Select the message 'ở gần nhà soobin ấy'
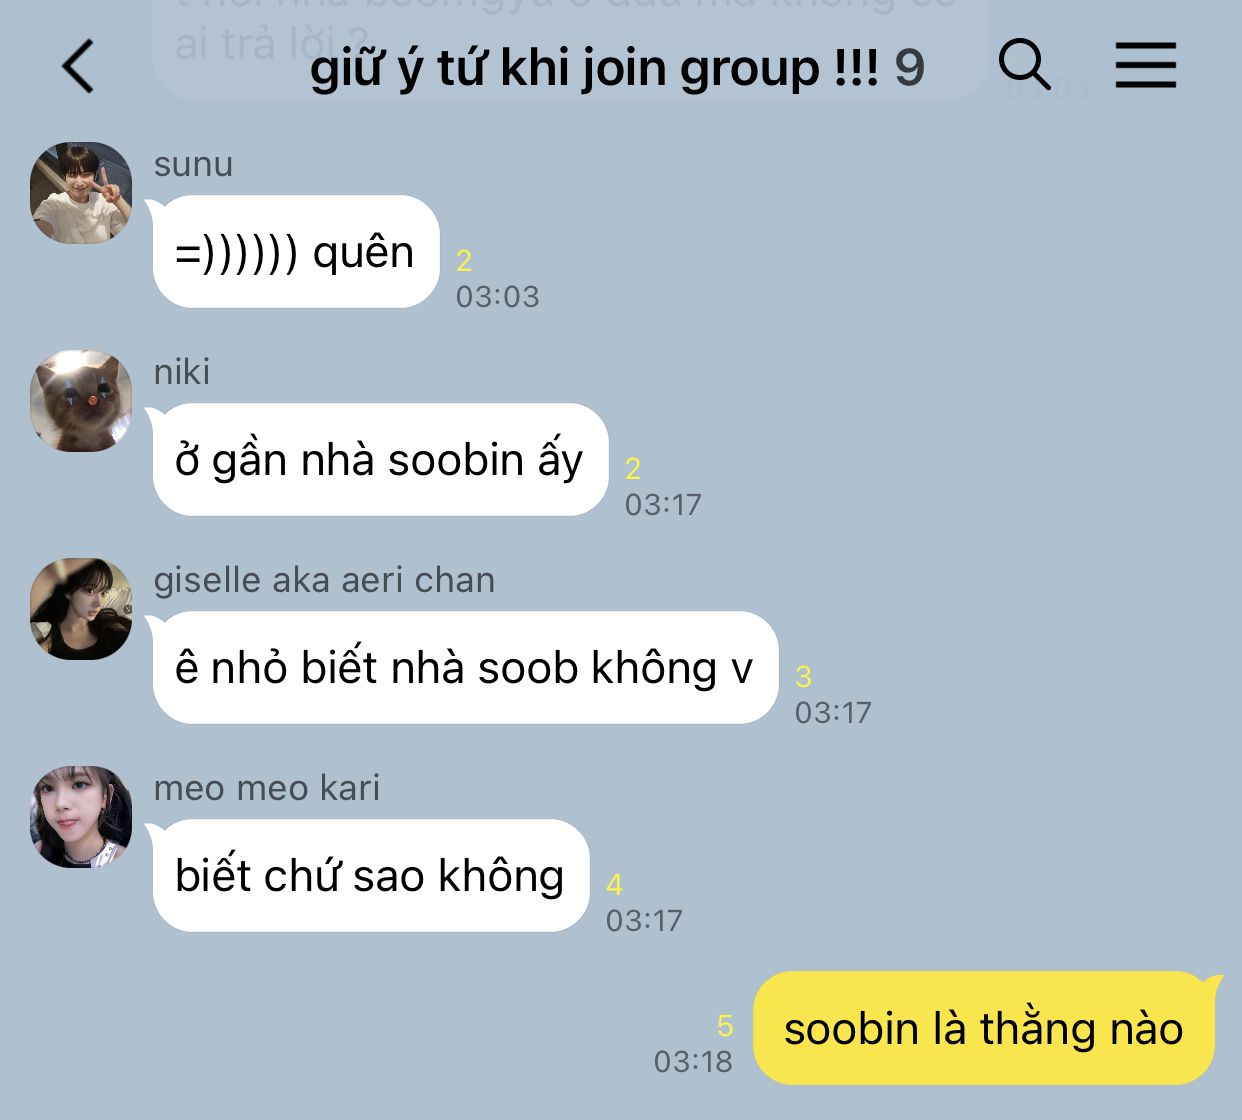1242x1120 pixels. (380, 460)
